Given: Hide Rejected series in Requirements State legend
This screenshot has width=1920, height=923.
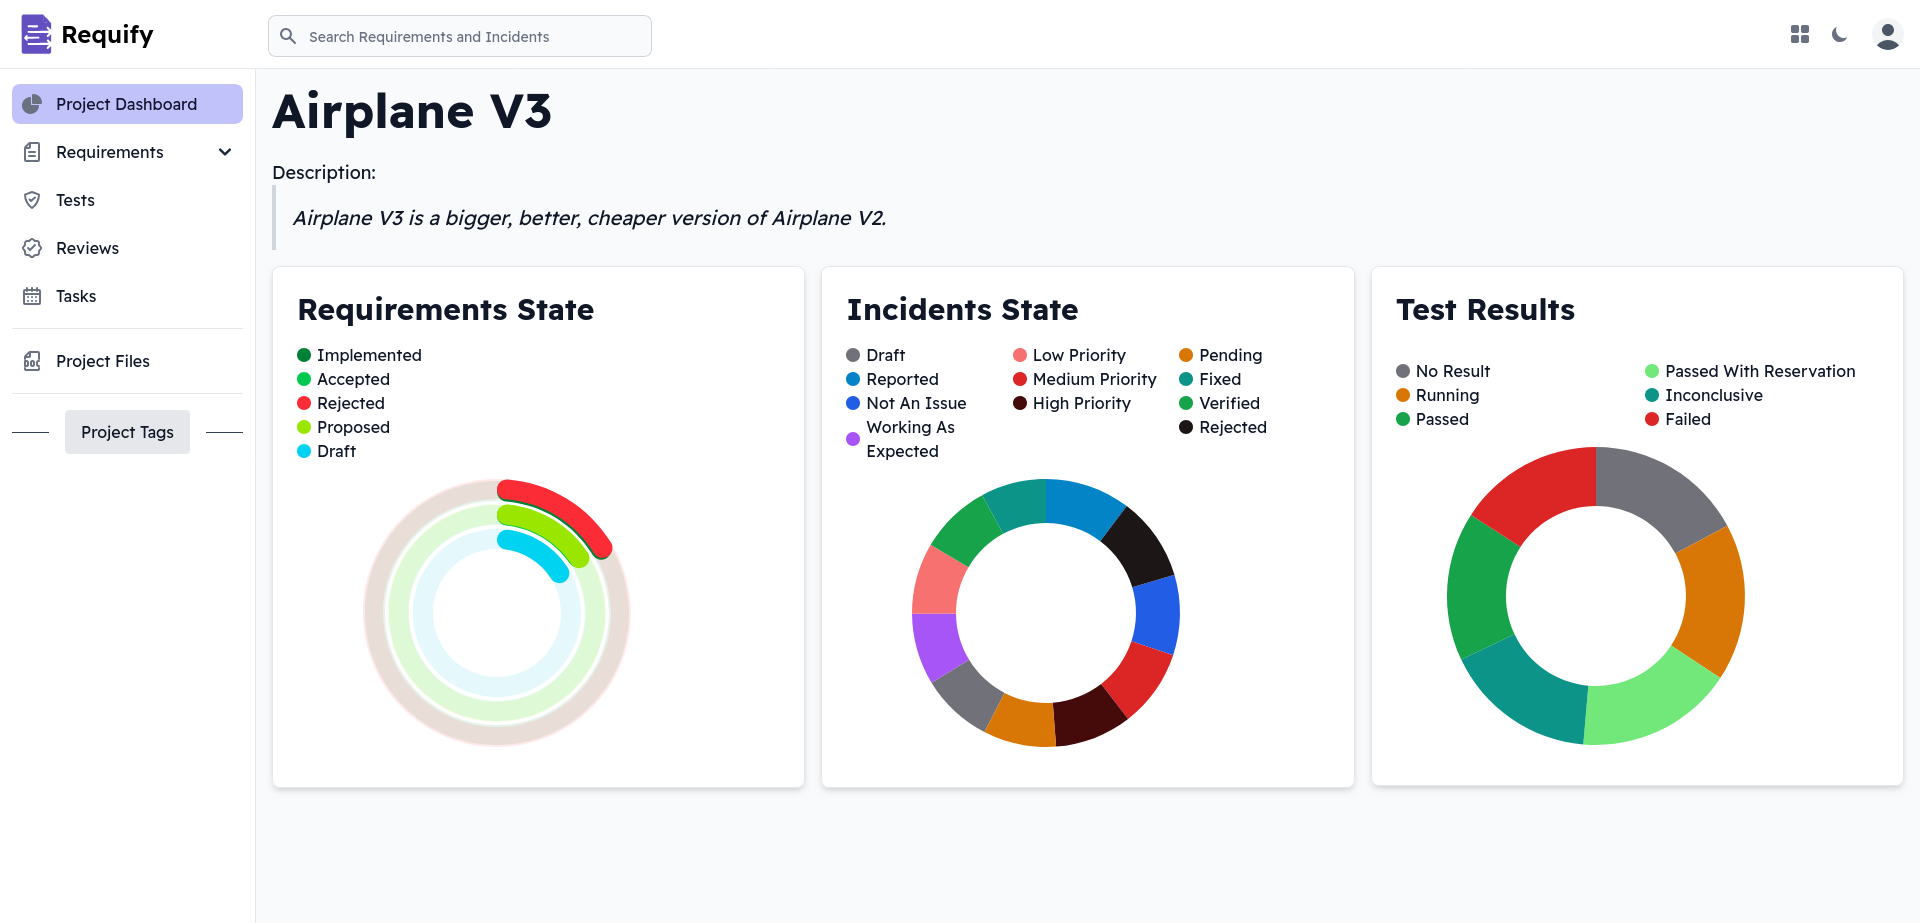Looking at the screenshot, I should pos(350,403).
